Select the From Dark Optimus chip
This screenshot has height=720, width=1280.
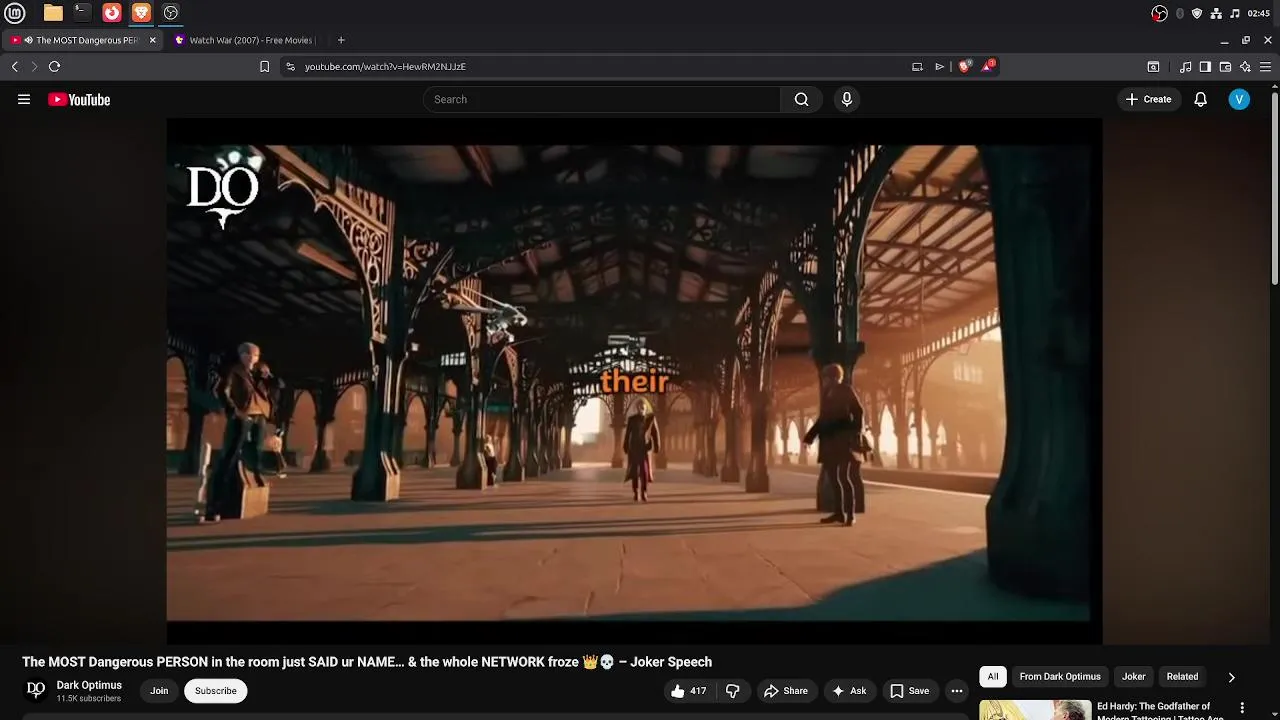click(1060, 677)
